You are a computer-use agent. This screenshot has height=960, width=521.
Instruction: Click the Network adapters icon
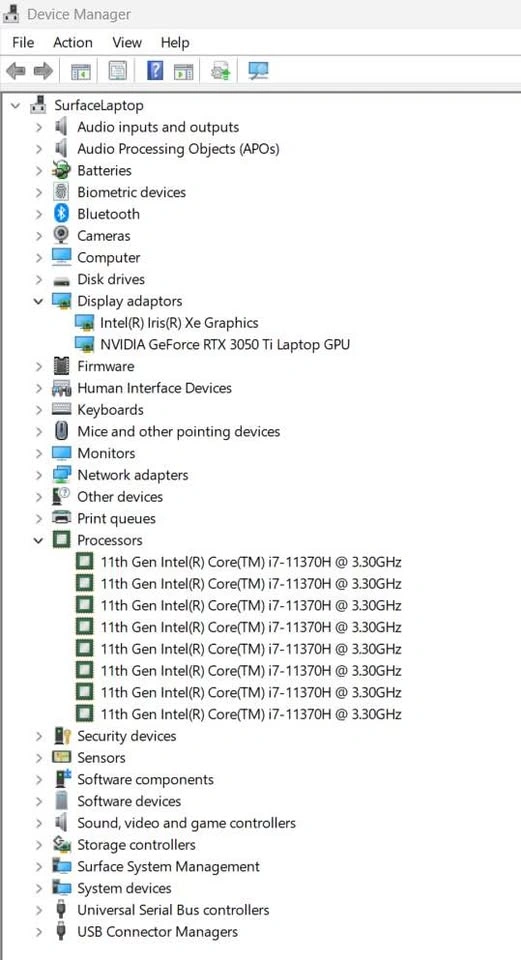pos(61,474)
